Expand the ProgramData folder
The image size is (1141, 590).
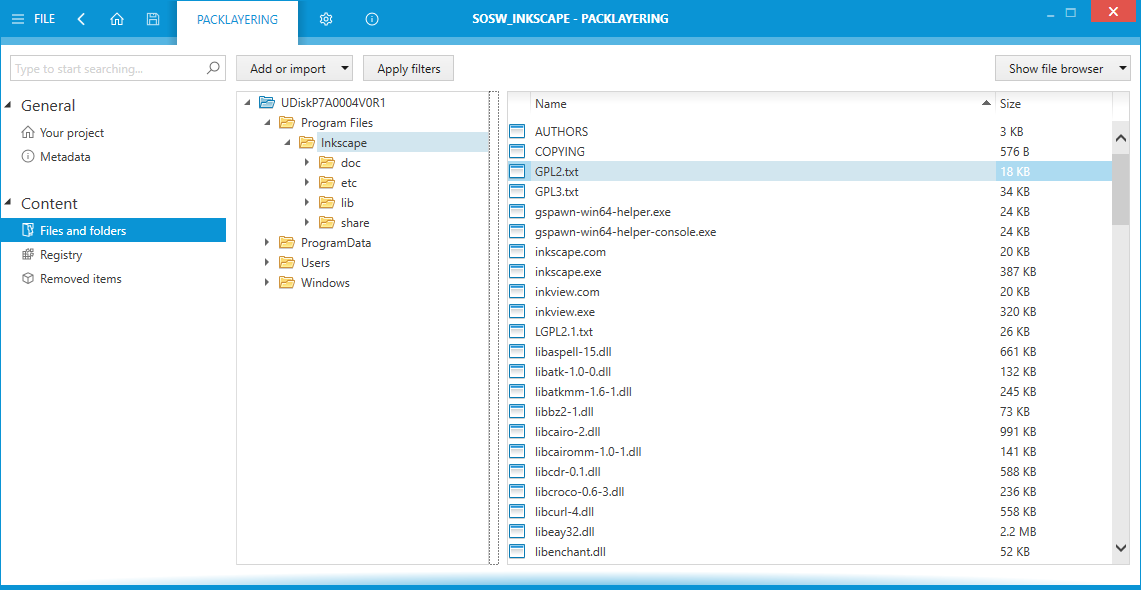[x=268, y=242]
